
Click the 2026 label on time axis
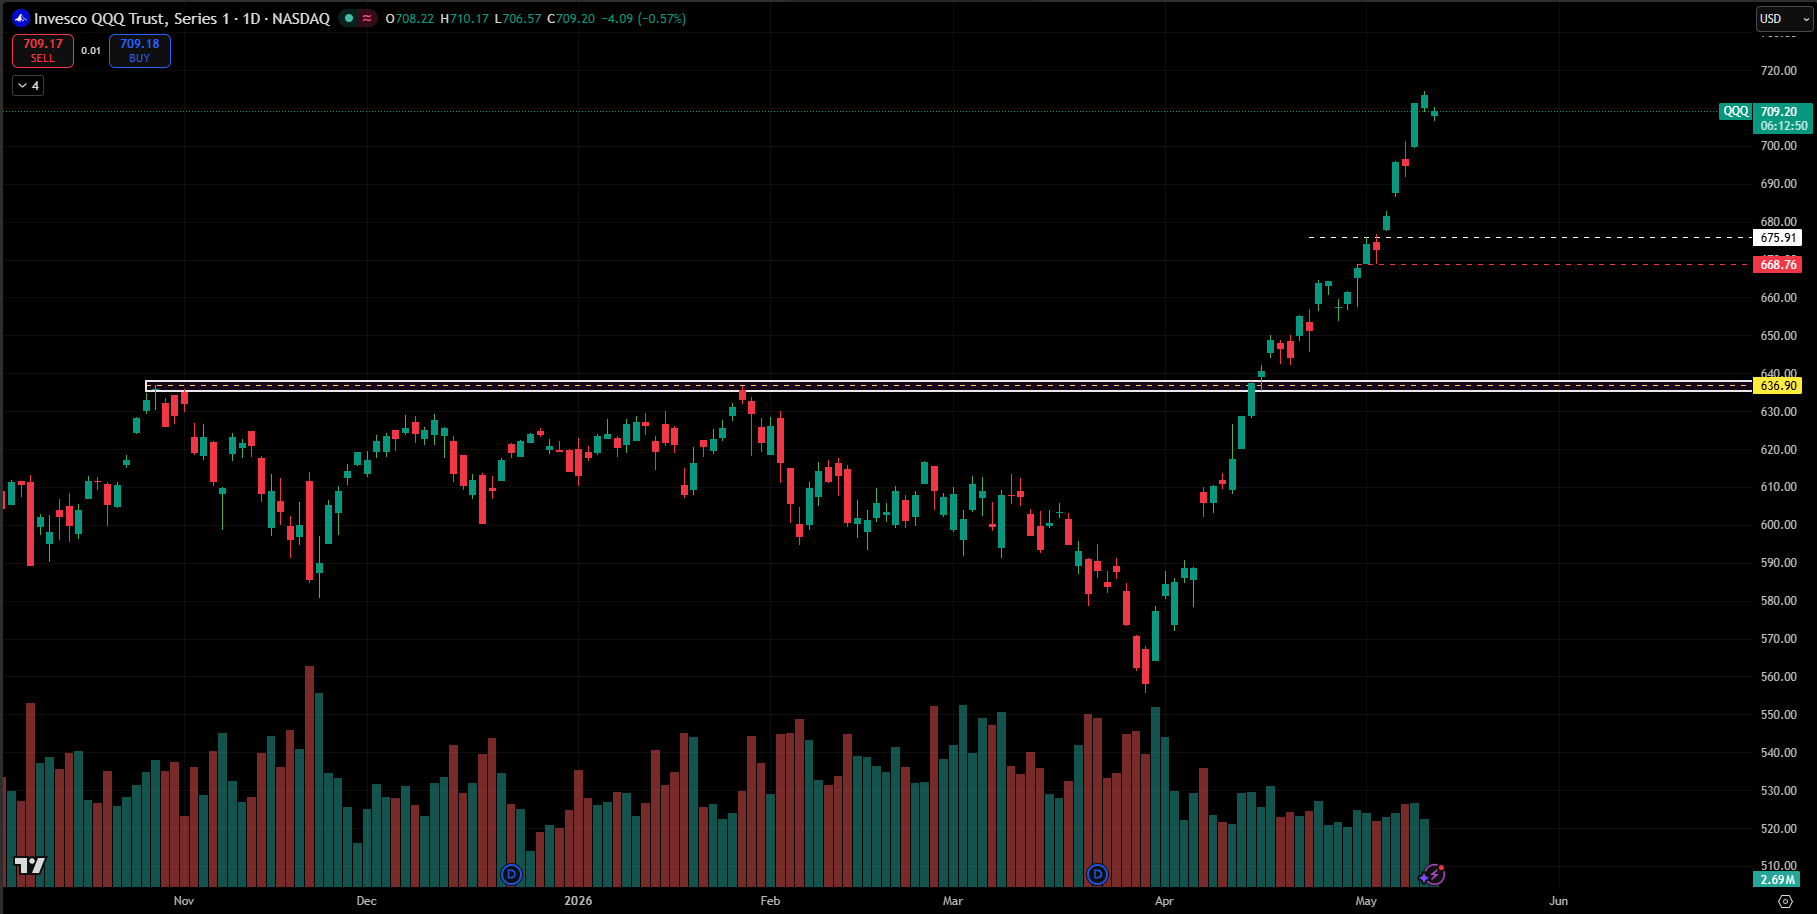coord(578,901)
